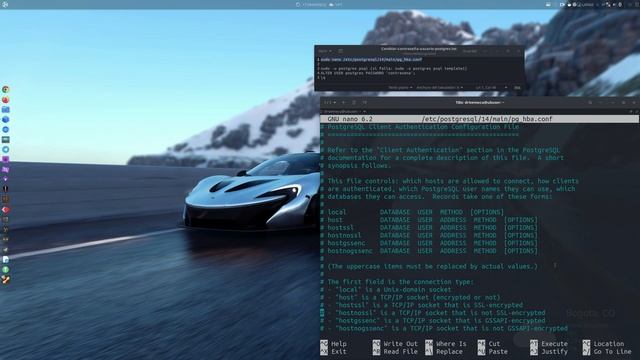Click the 'synopsis follows.' comment line

356,166
